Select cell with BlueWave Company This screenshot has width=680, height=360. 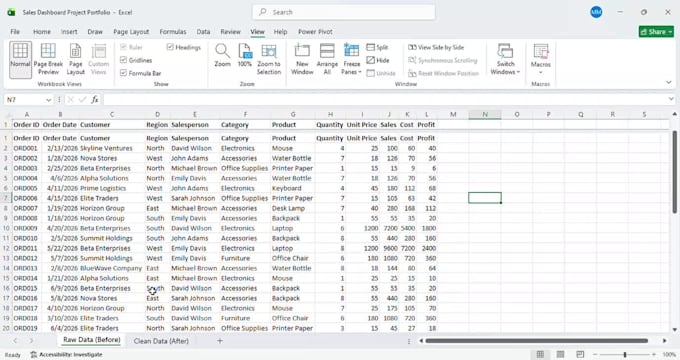[111, 268]
